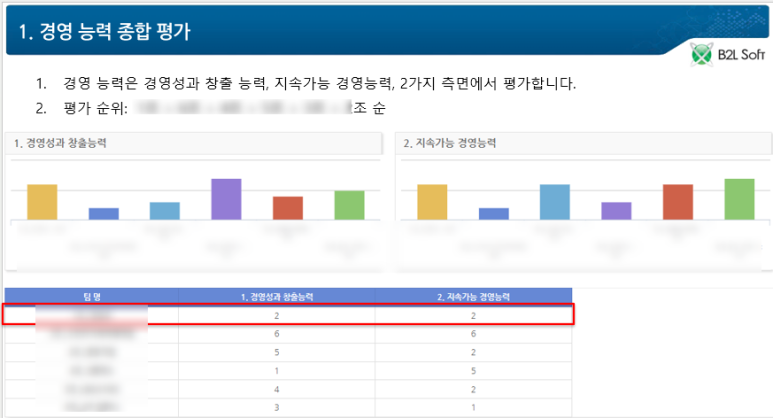Sort table by 팀 명 column header
This screenshot has height=418, width=773.
[92, 296]
